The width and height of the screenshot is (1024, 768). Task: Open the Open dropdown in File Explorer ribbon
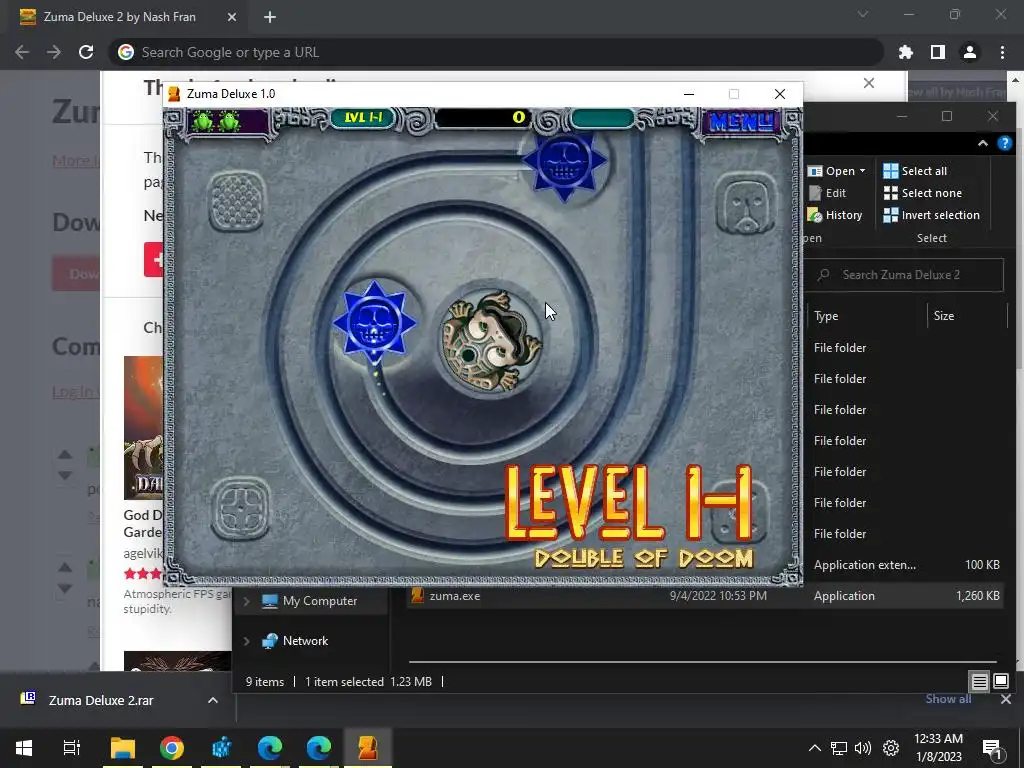click(837, 171)
